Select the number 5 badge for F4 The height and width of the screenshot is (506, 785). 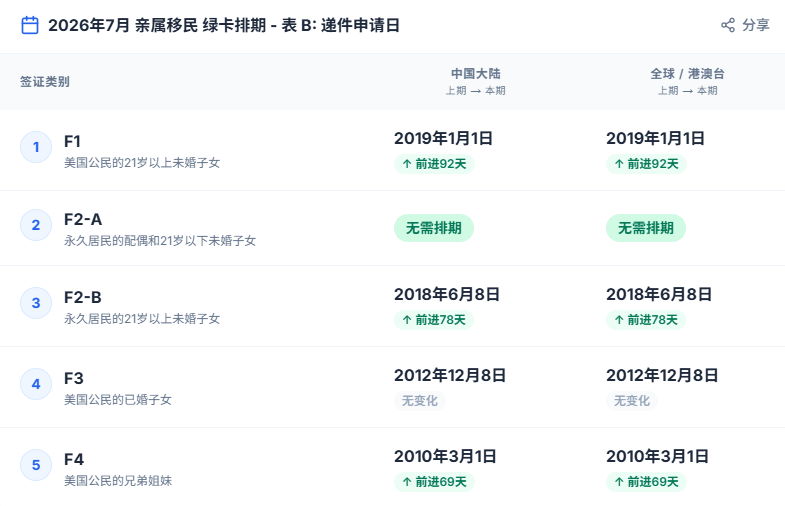pyautogui.click(x=36, y=465)
